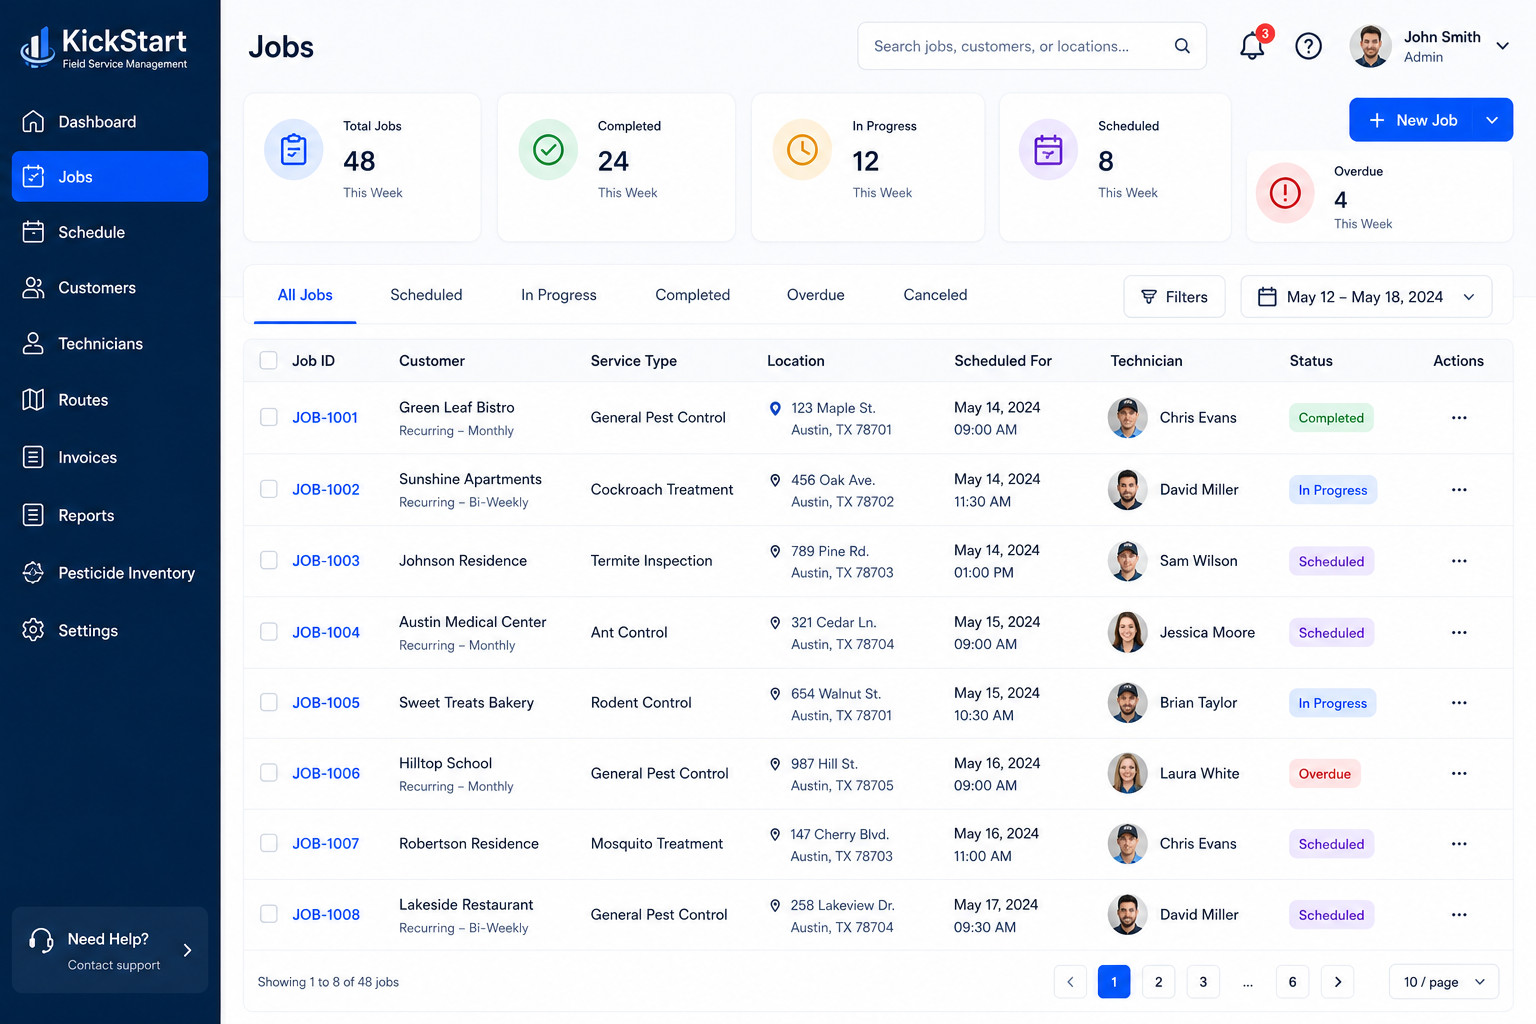1536x1024 pixels.
Task: Tick the JOB-1005 row checkbox
Action: [x=269, y=702]
